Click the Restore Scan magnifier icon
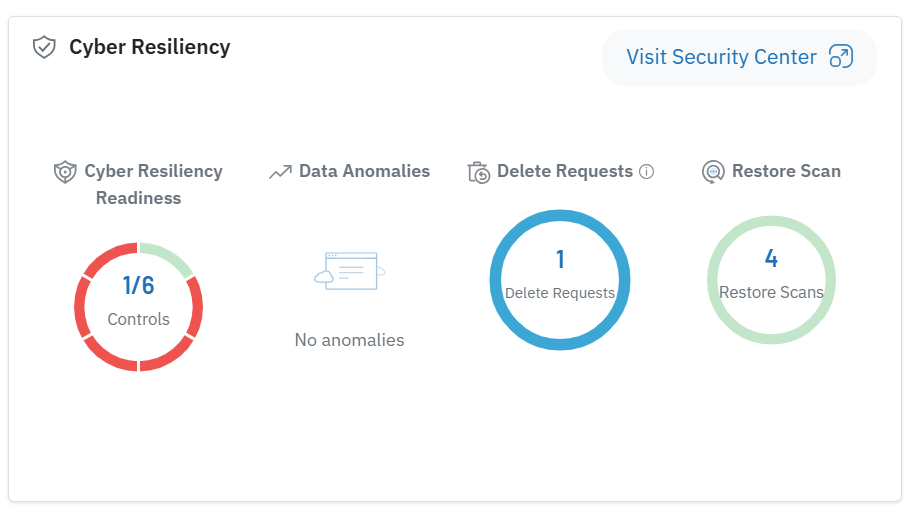Screen dimensions: 914x517 click(x=713, y=172)
